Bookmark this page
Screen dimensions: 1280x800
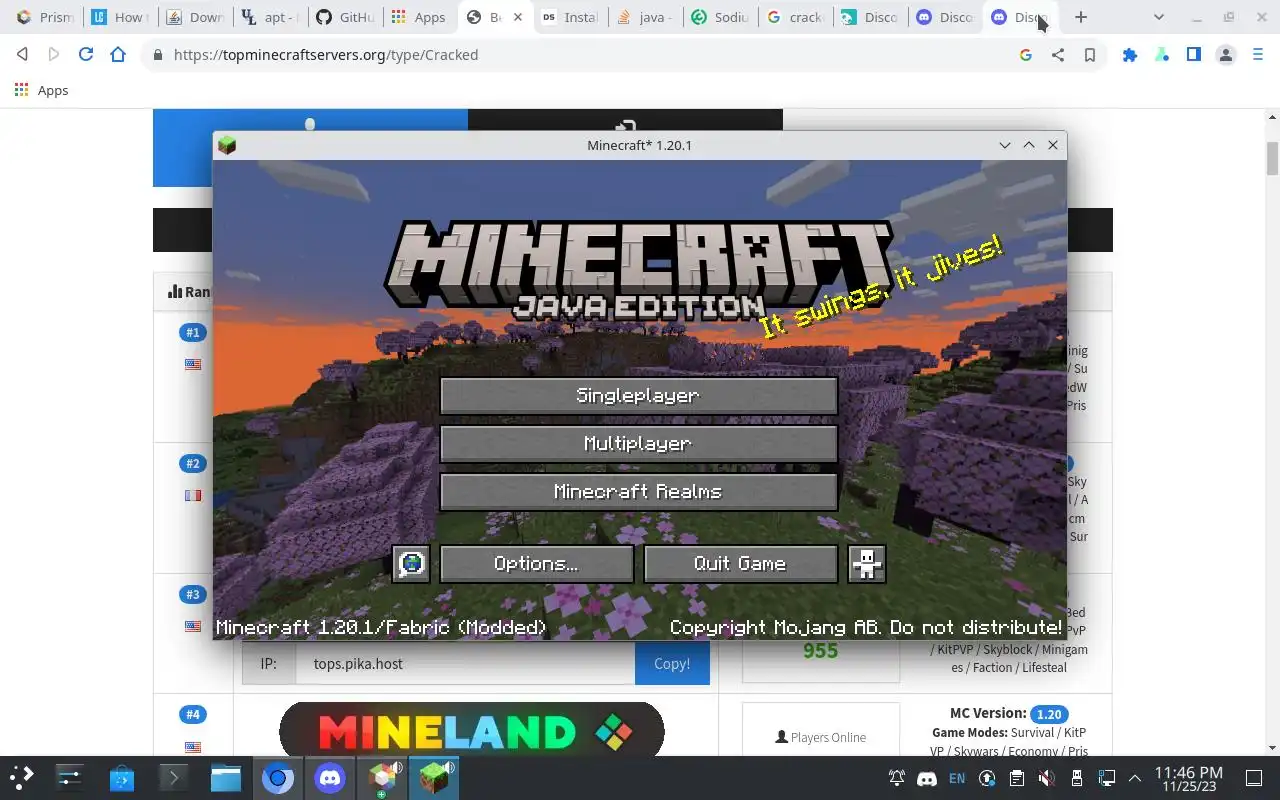(x=1090, y=55)
